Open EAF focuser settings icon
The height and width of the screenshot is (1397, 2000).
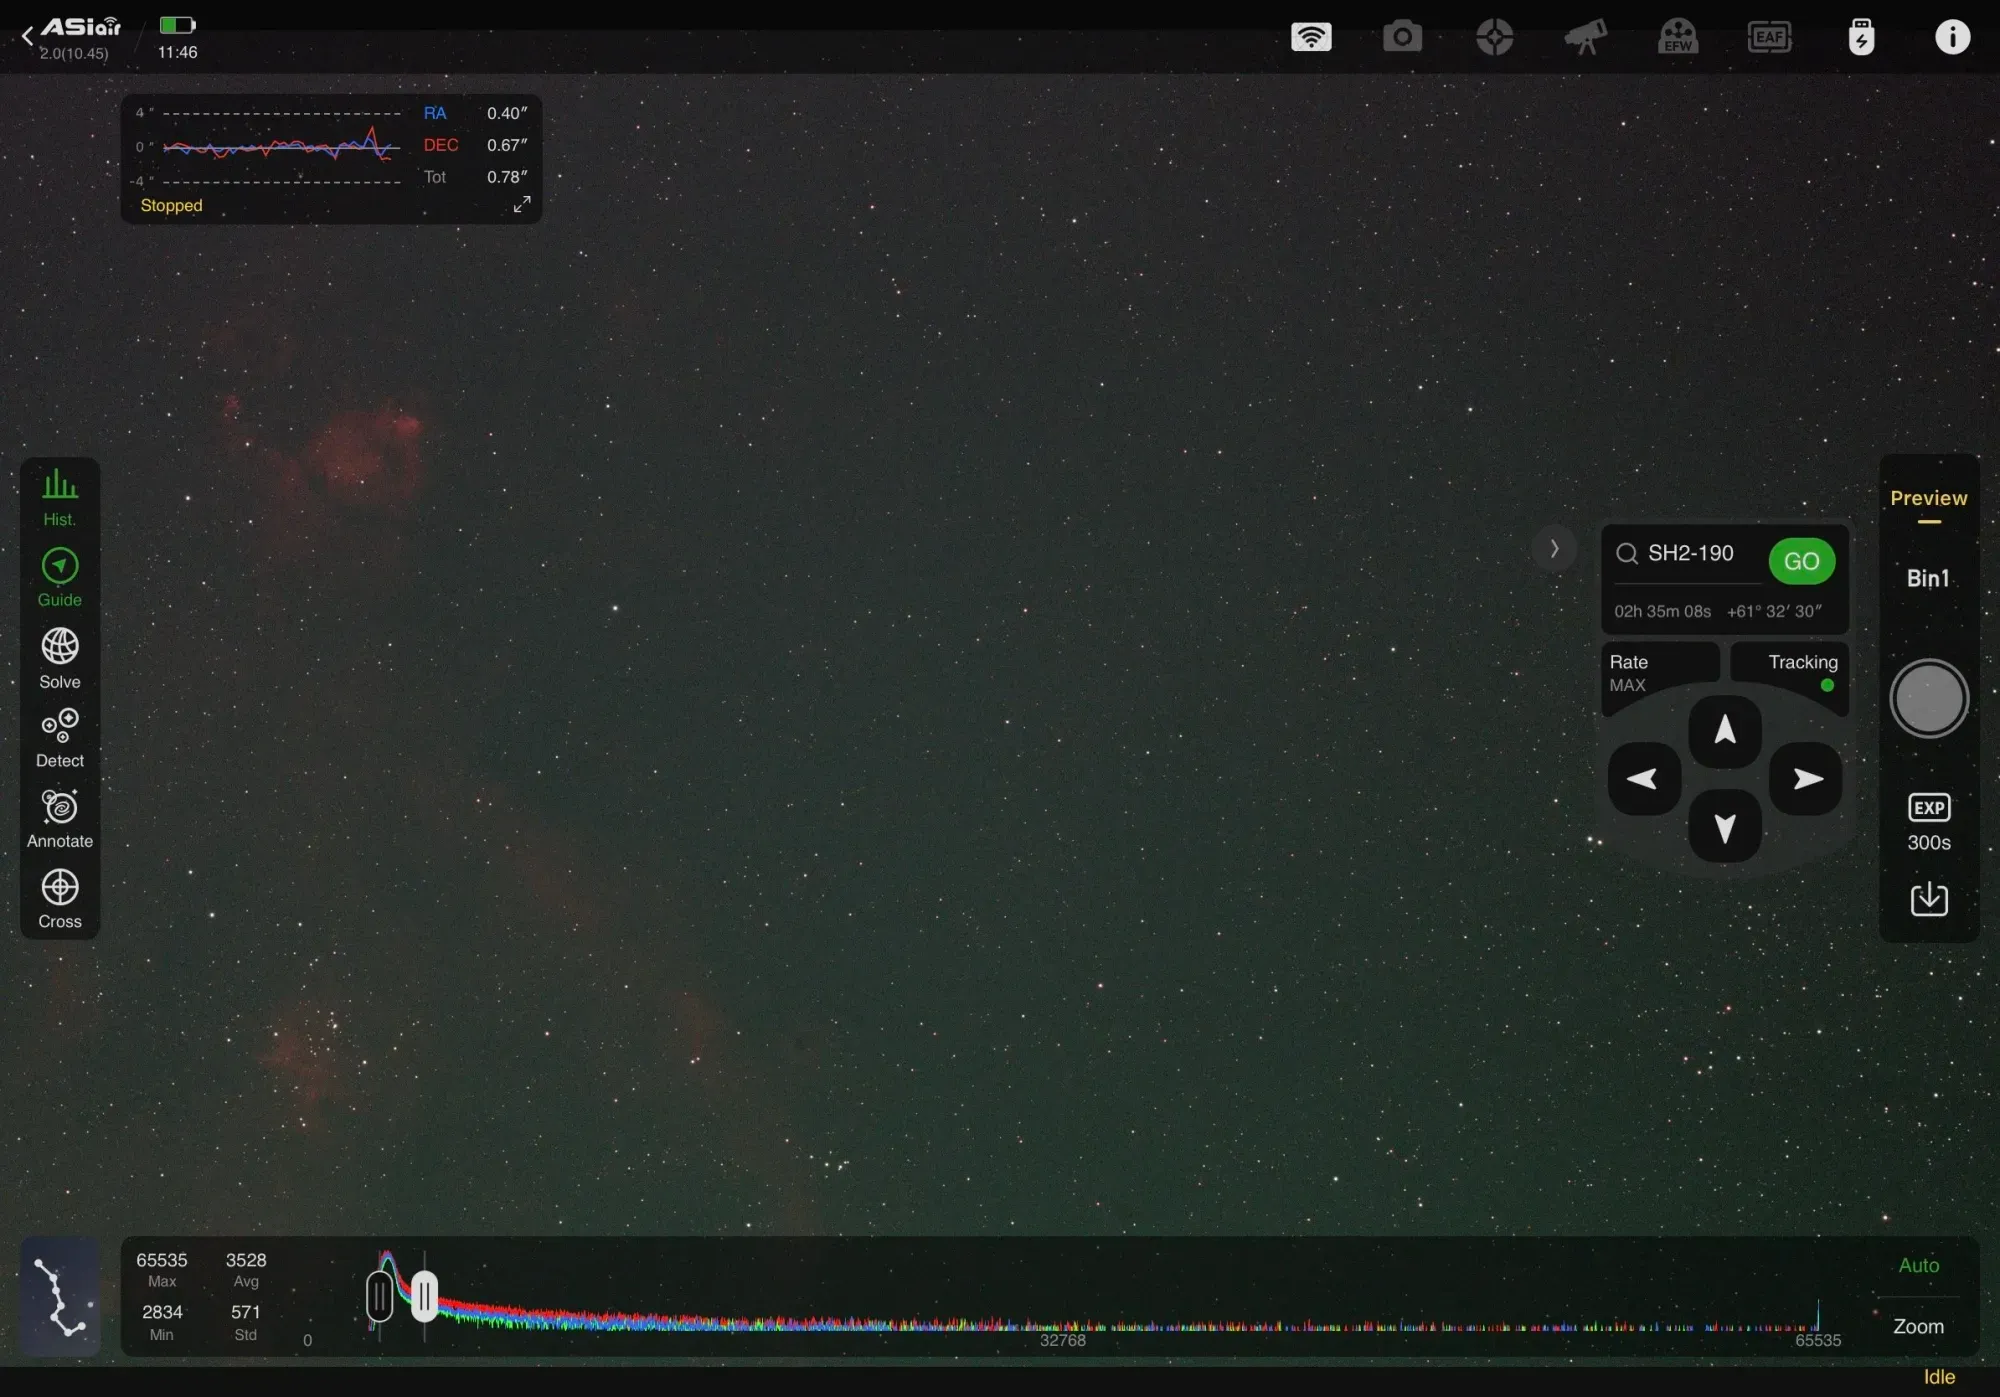click(1769, 37)
